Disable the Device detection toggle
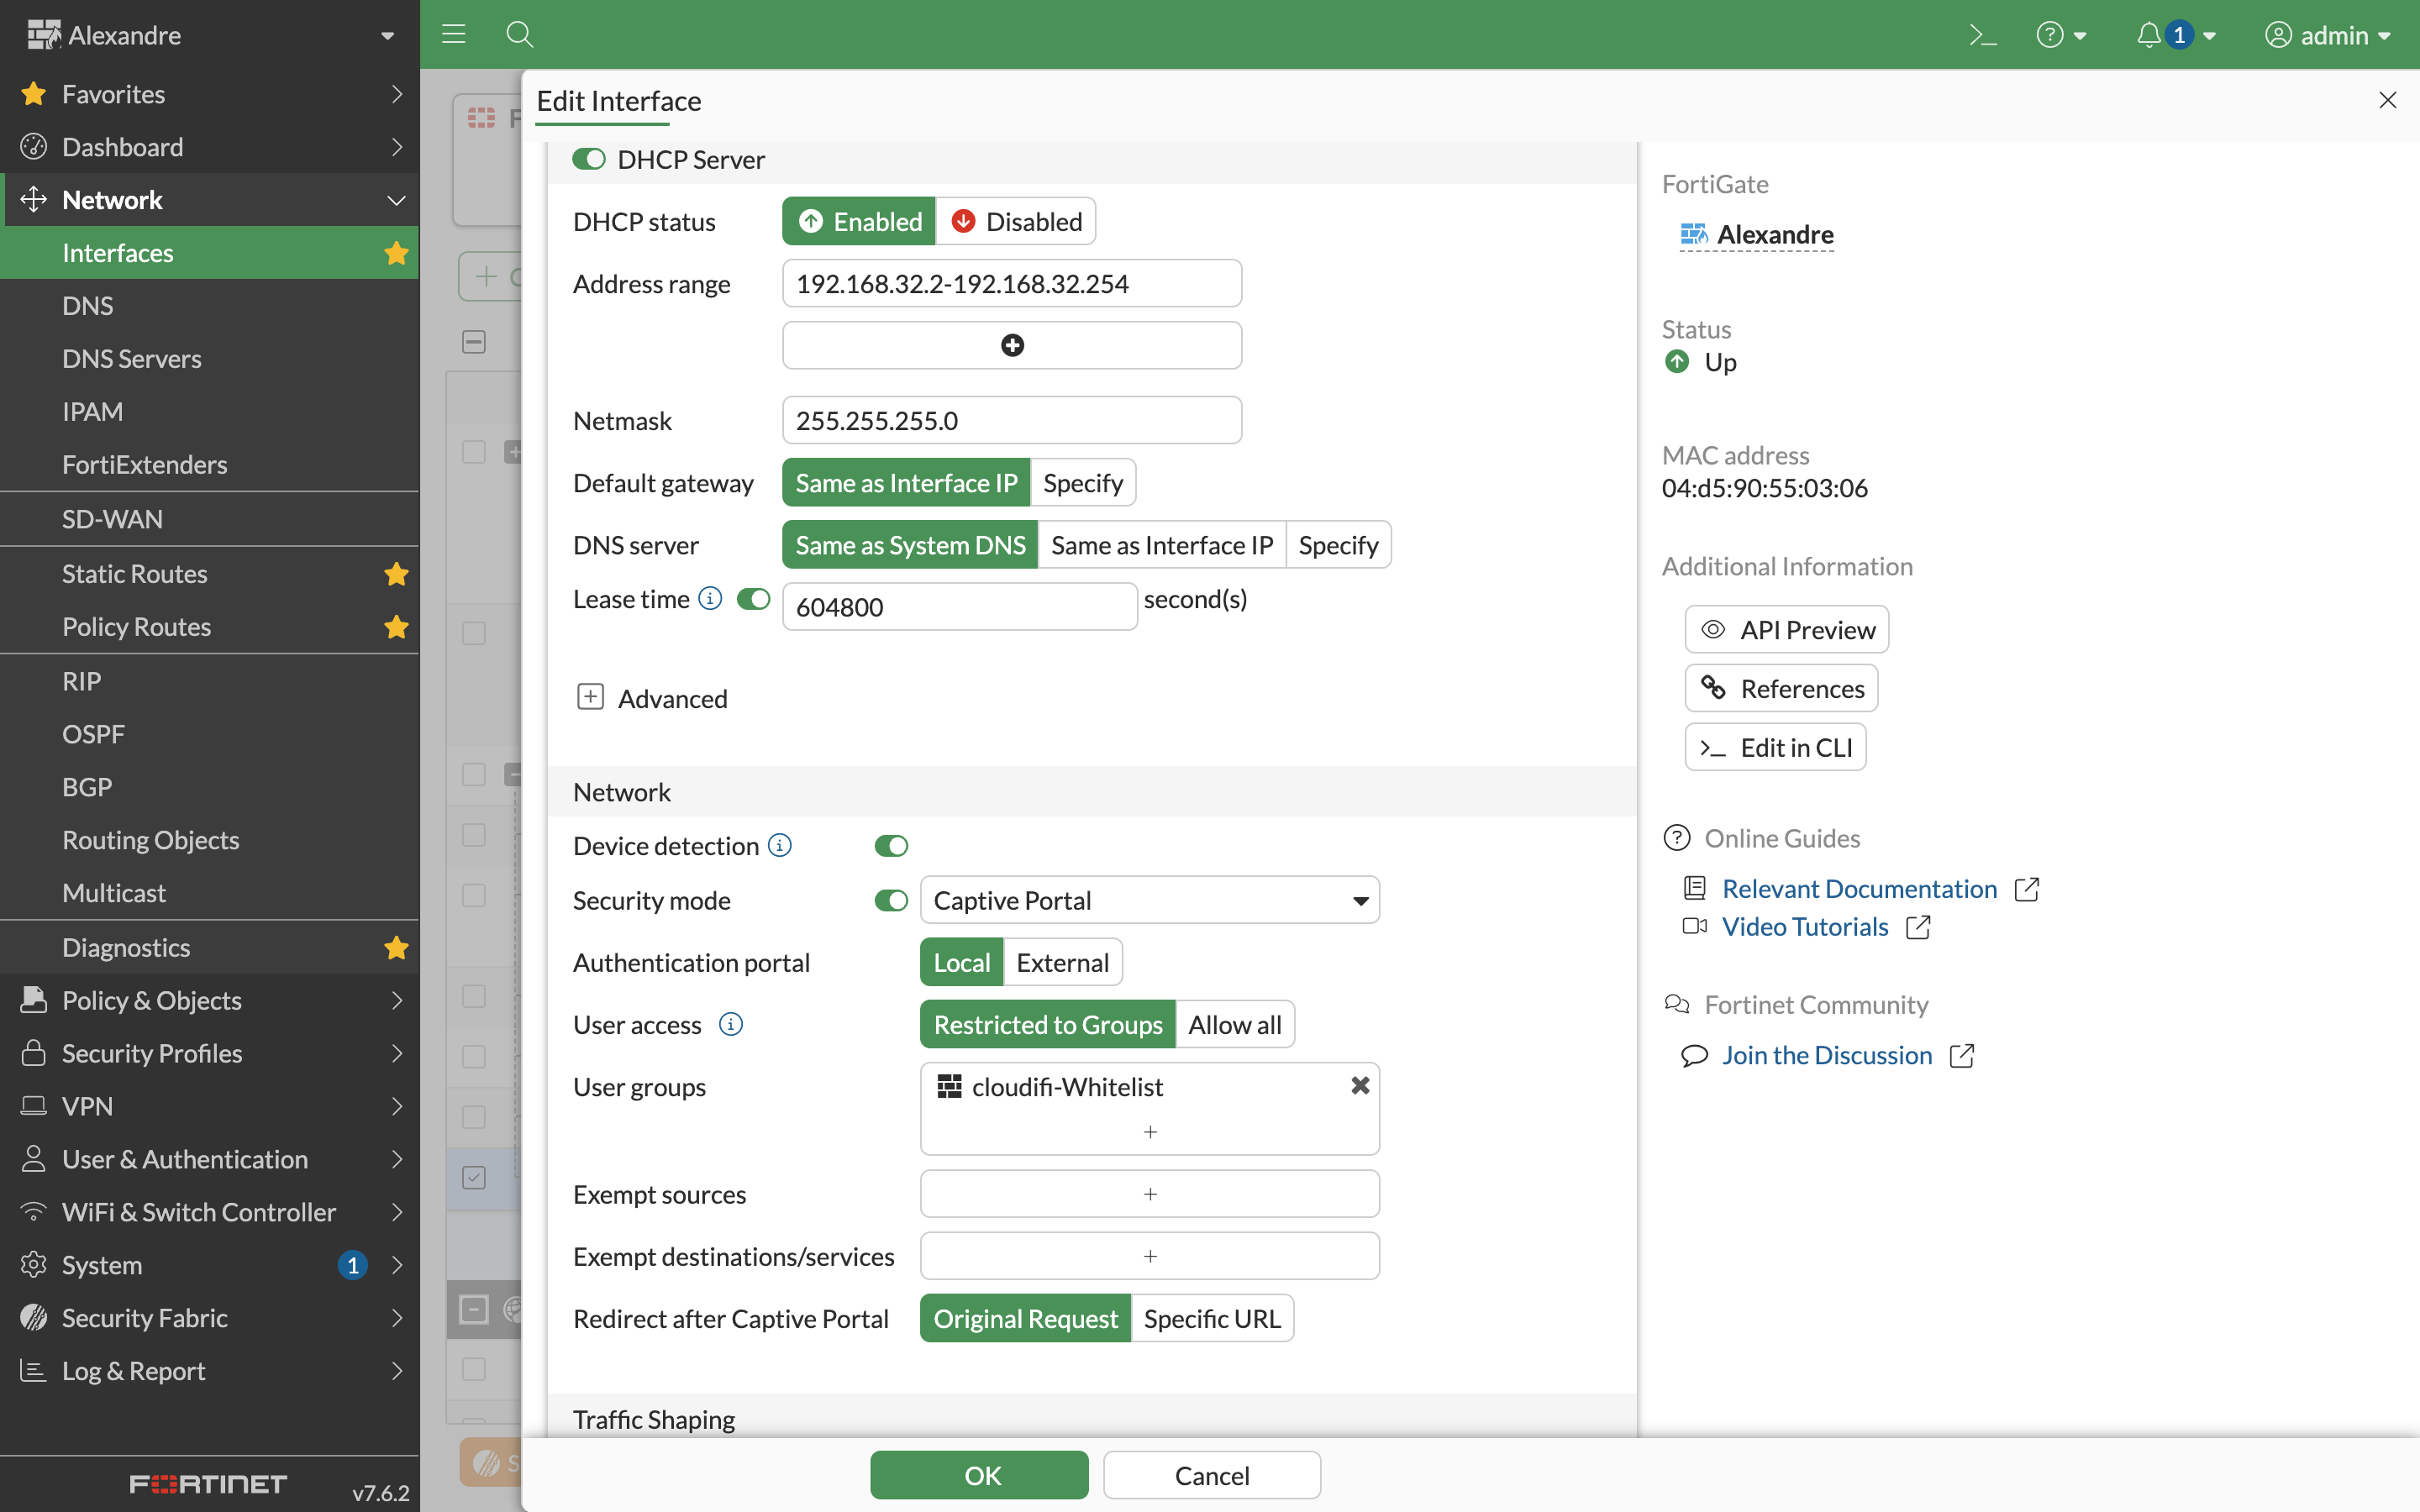Screen dimensions: 2420x1512 890,846
